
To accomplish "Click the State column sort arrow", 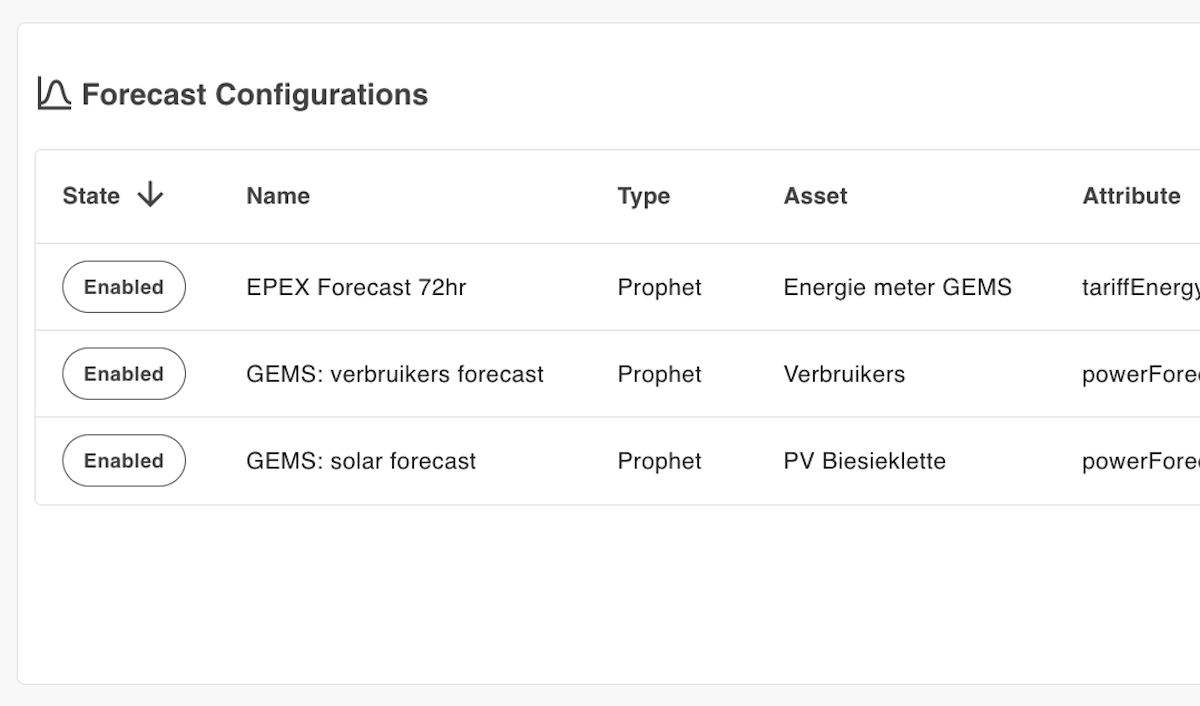I will 150,195.
